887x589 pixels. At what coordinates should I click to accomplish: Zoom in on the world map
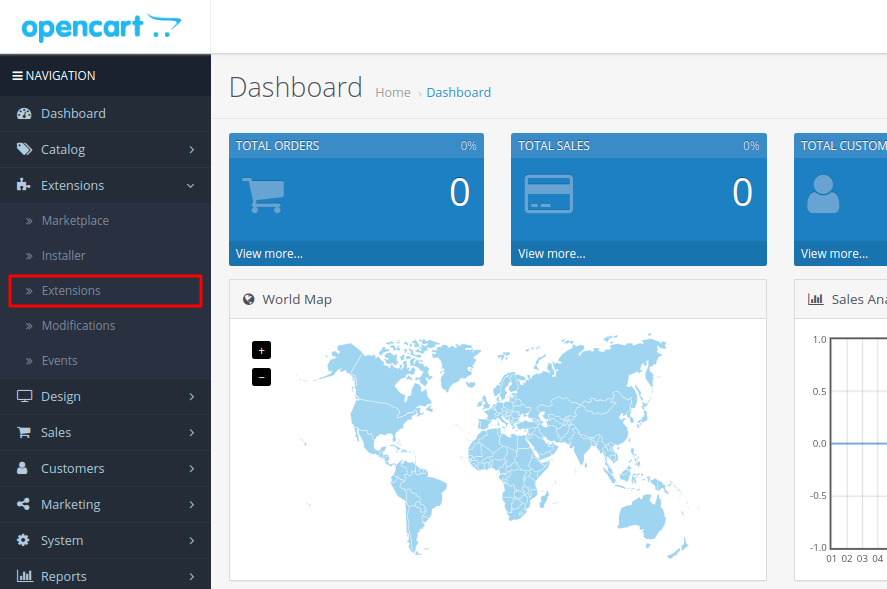pos(261,350)
